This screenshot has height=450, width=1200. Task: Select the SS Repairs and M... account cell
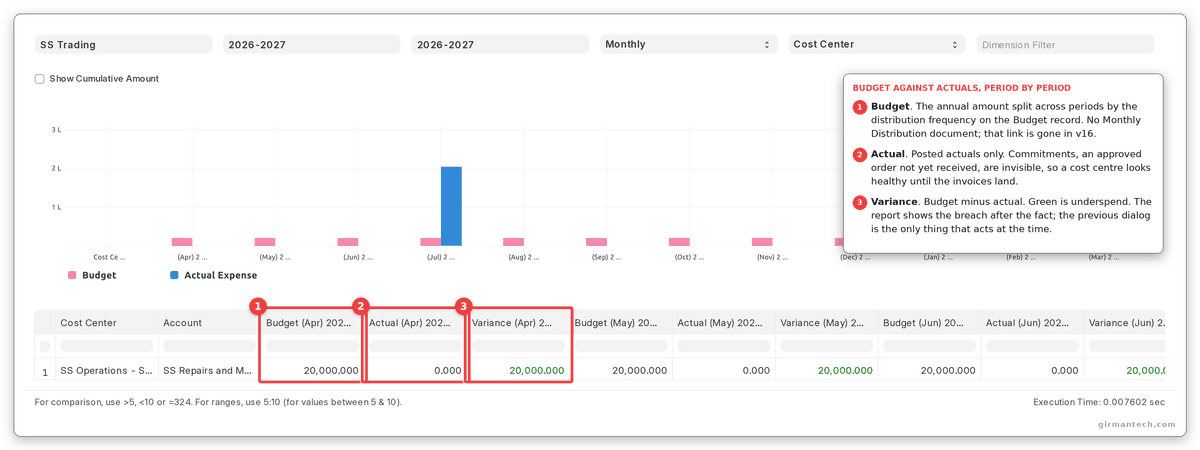pos(209,370)
